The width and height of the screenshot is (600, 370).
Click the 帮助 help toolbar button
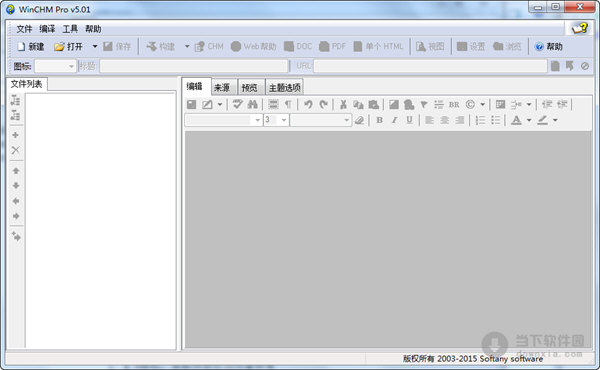(x=549, y=47)
